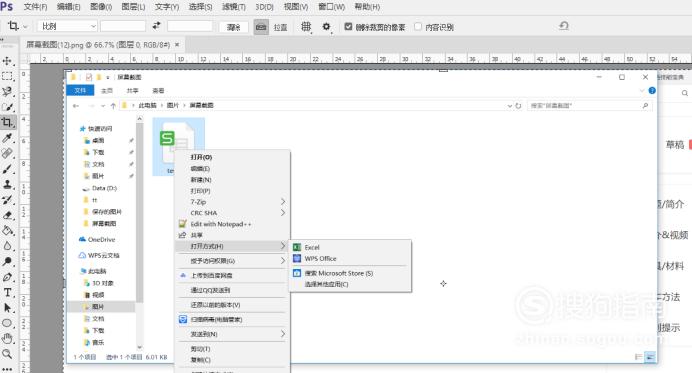Select the Clone Stamp tool

click(7, 184)
